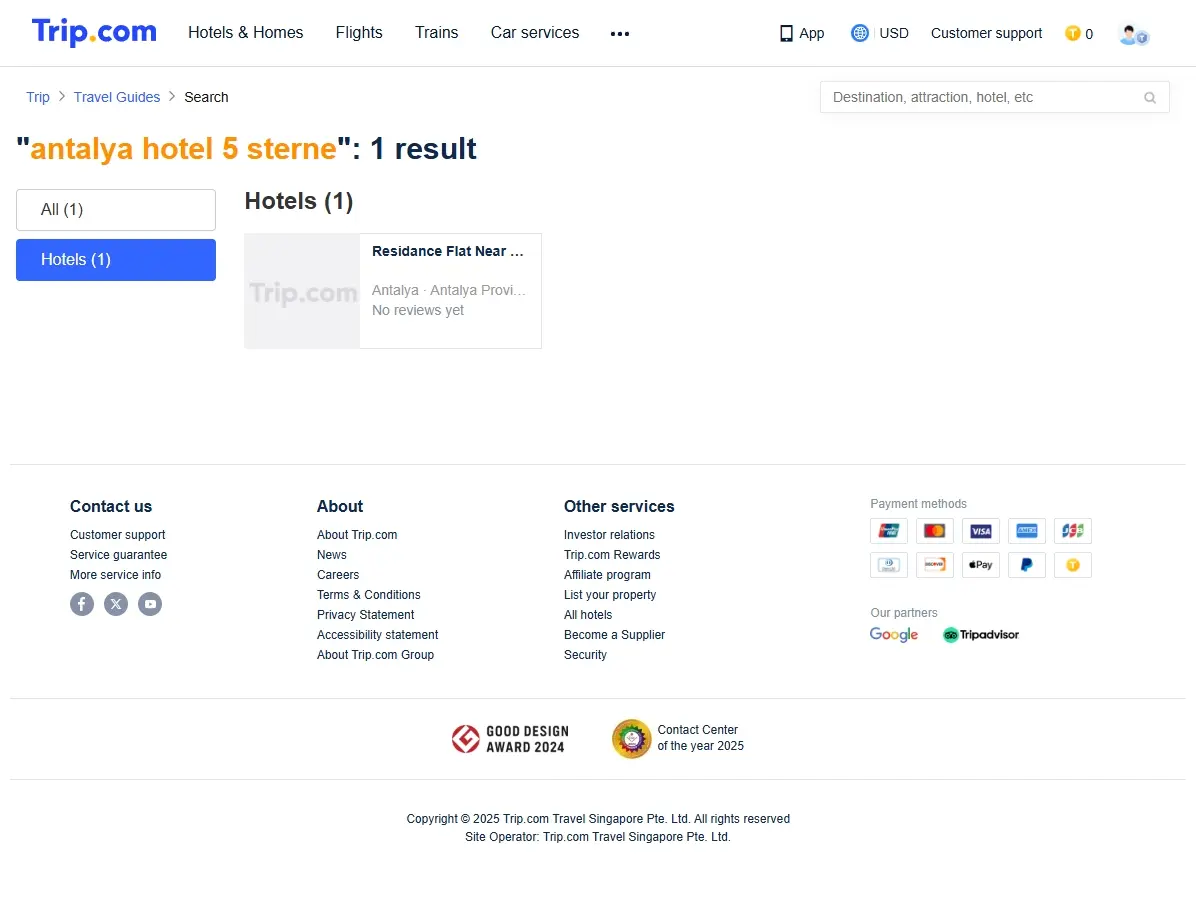Viewport: 1196px width, 921px height.
Task: Open the more options ellipsis menu
Action: click(x=619, y=34)
